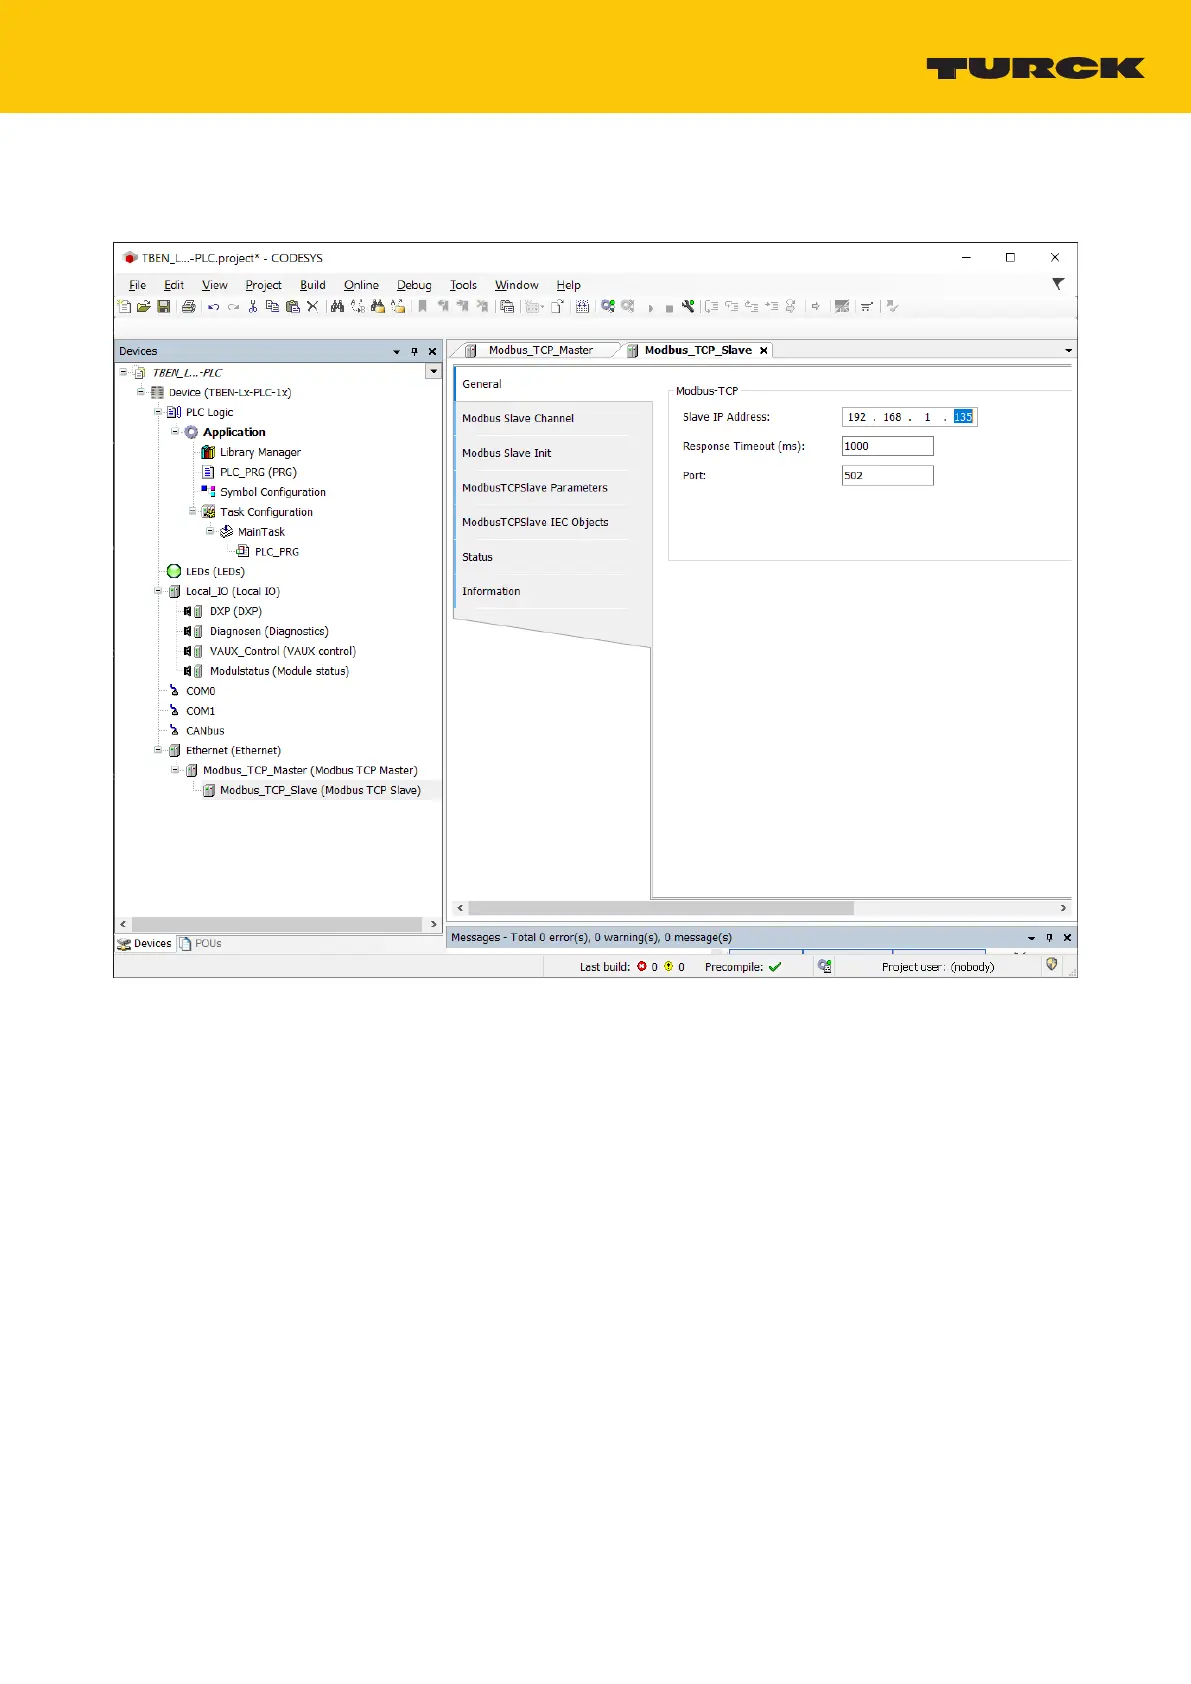The image size is (1191, 1684).
Task: Open the editor tab list dropdown arrow
Action: pyautogui.click(x=1068, y=351)
